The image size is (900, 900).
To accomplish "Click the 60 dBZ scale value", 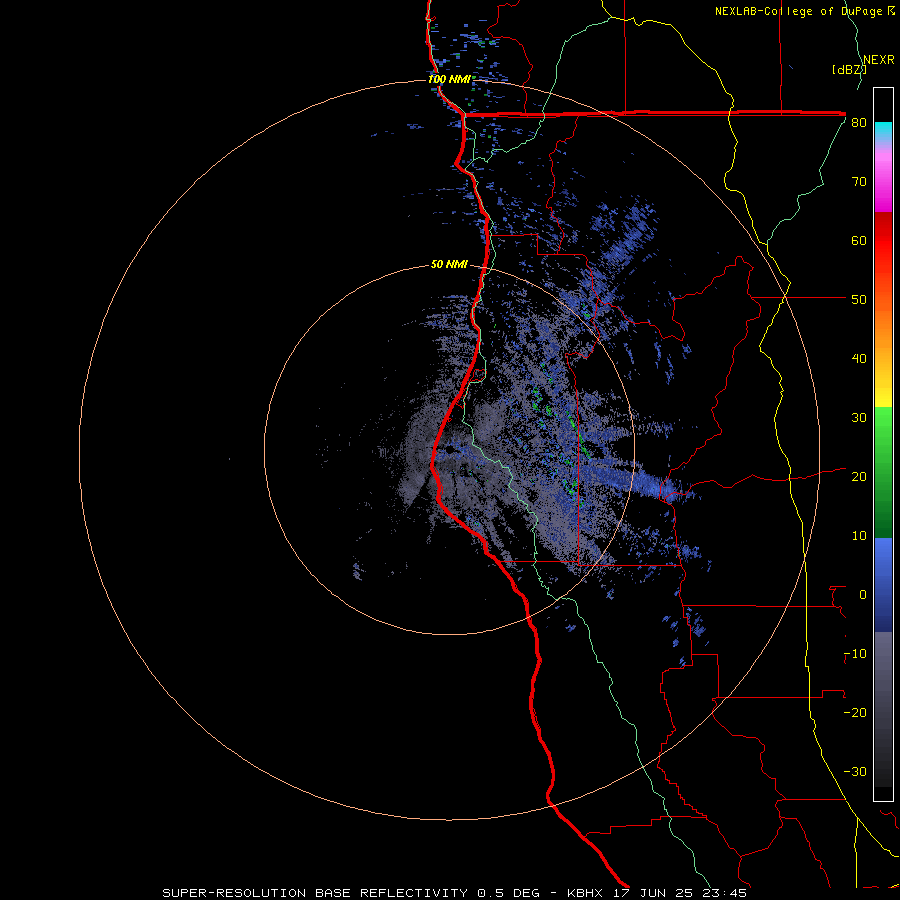I will 859,241.
